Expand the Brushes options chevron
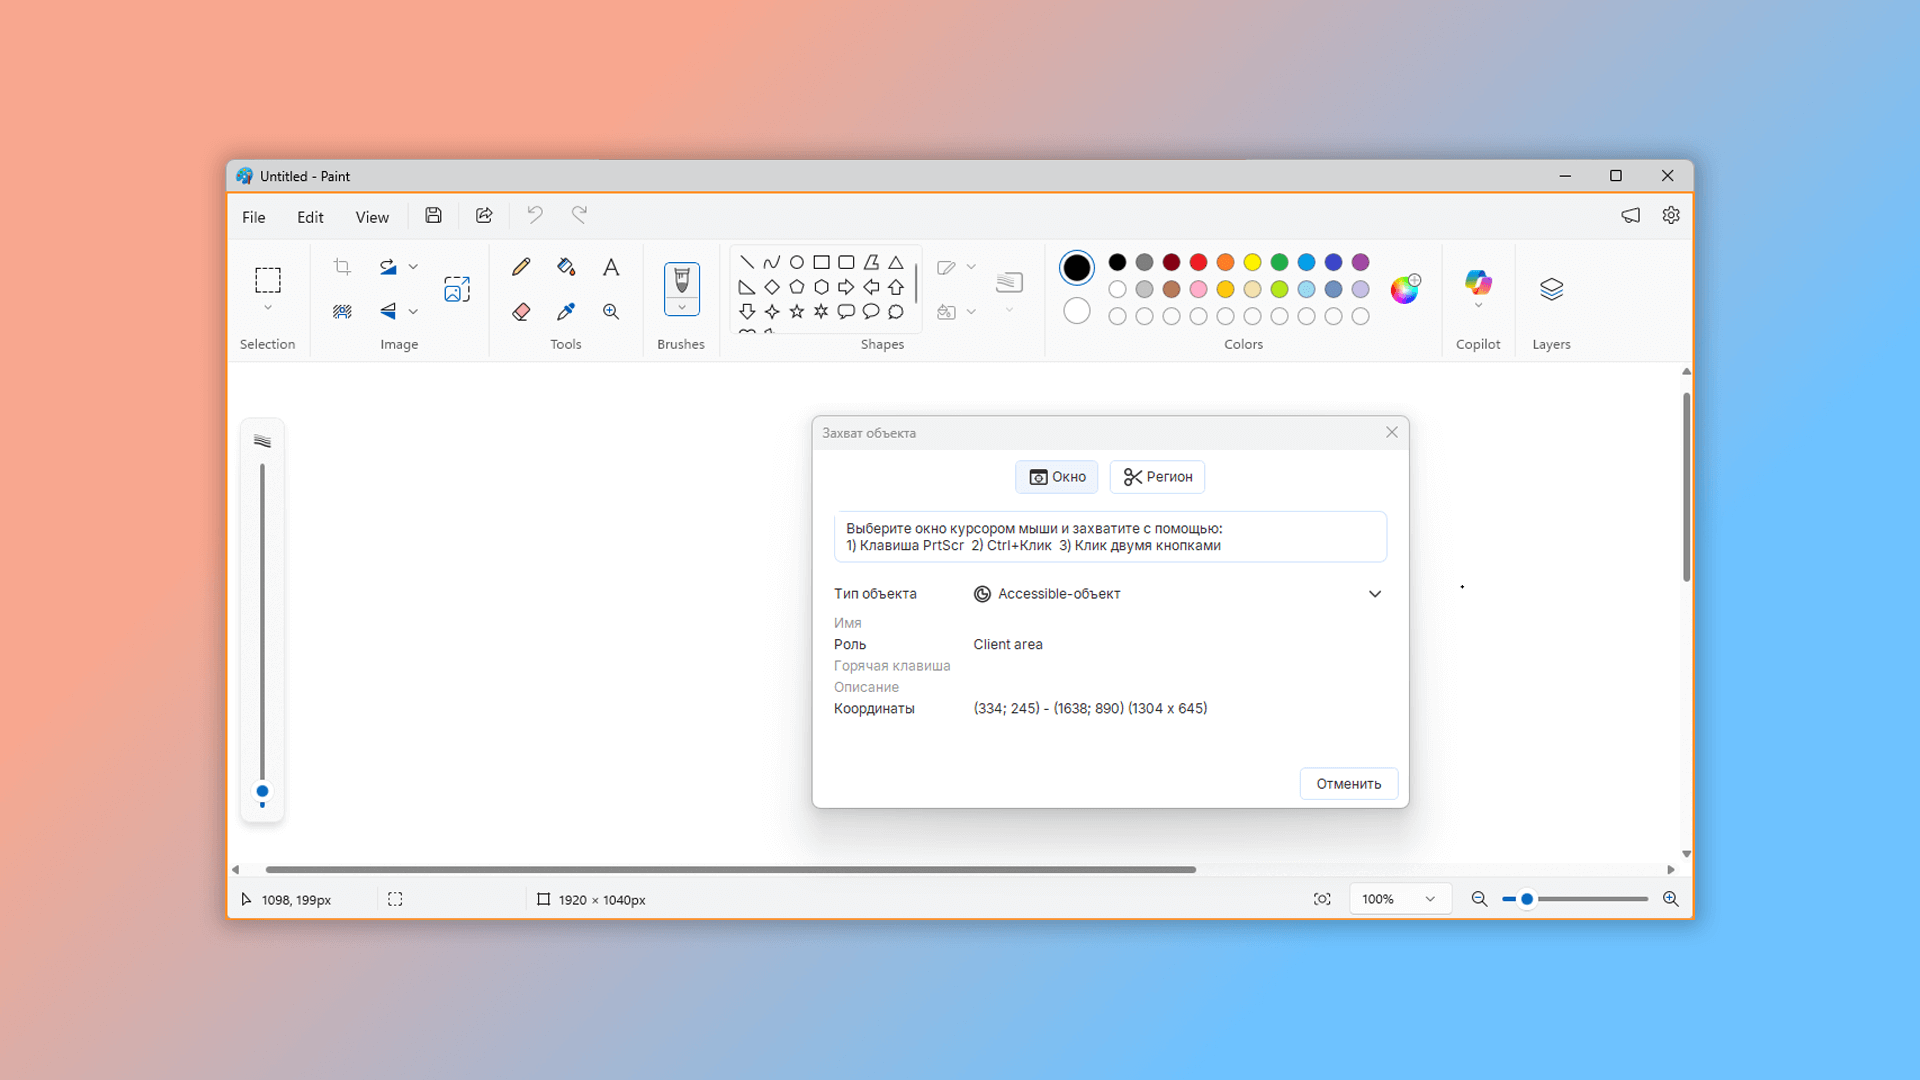This screenshot has height=1080, width=1920. pyautogui.click(x=681, y=308)
